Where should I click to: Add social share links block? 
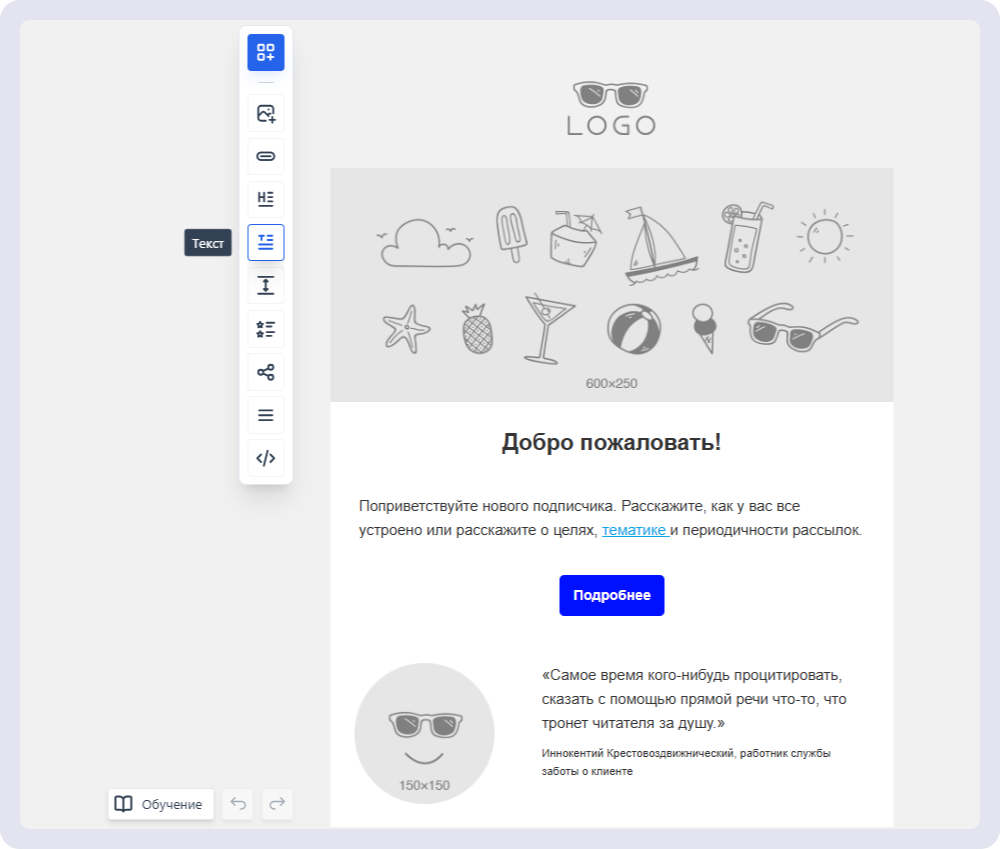(x=266, y=372)
